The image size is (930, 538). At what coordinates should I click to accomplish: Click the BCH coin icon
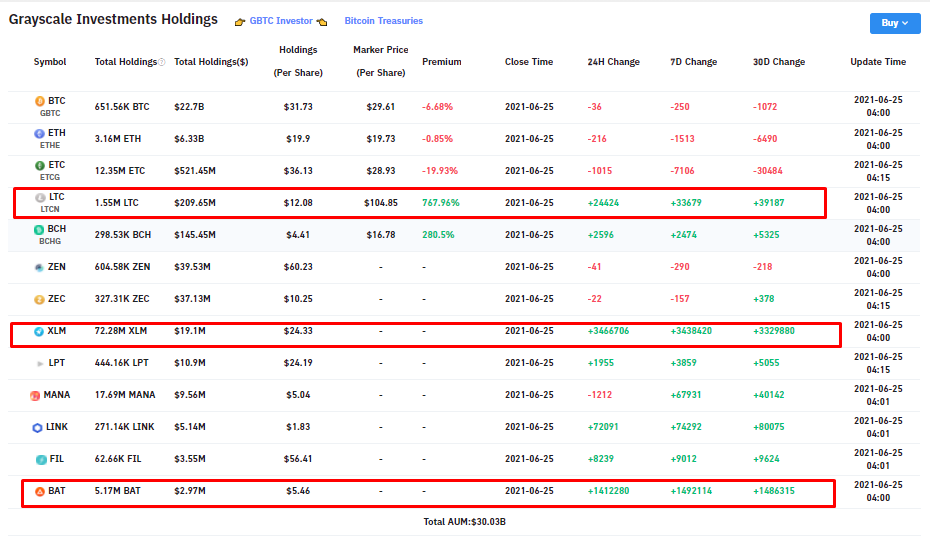click(x=39, y=230)
